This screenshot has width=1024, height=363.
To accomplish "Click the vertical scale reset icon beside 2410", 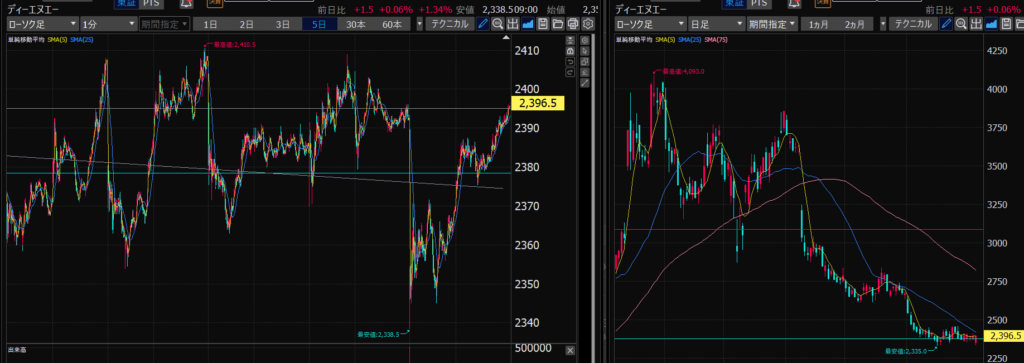I will pos(571,40).
